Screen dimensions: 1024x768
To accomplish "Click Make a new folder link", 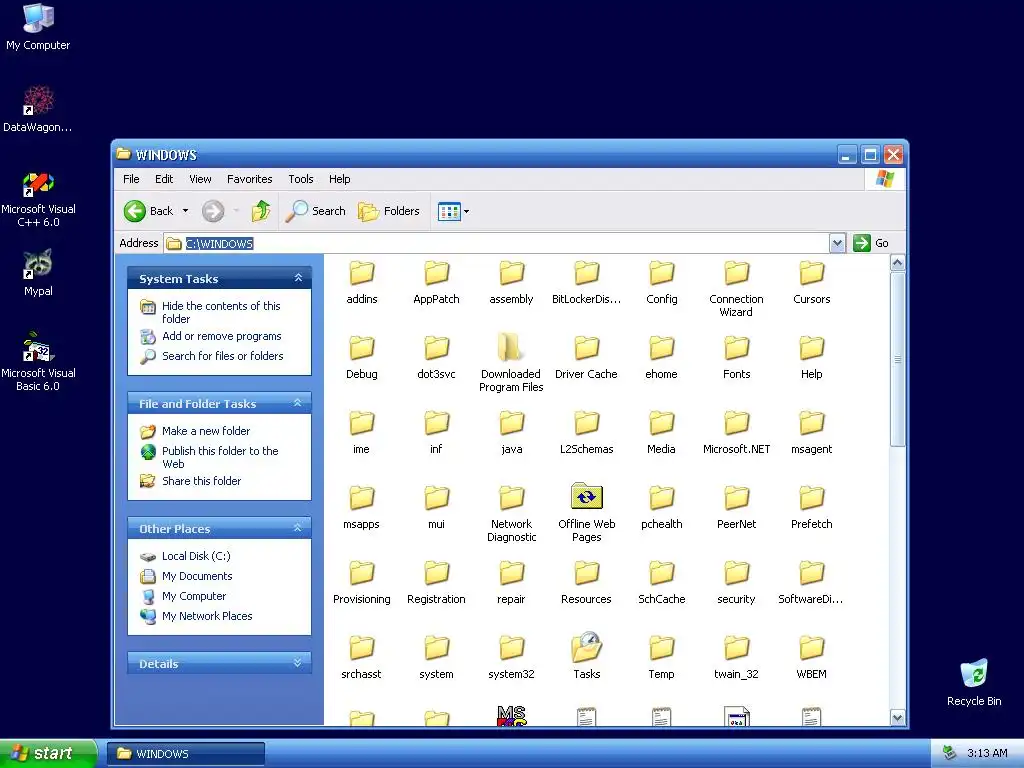I will 206,431.
